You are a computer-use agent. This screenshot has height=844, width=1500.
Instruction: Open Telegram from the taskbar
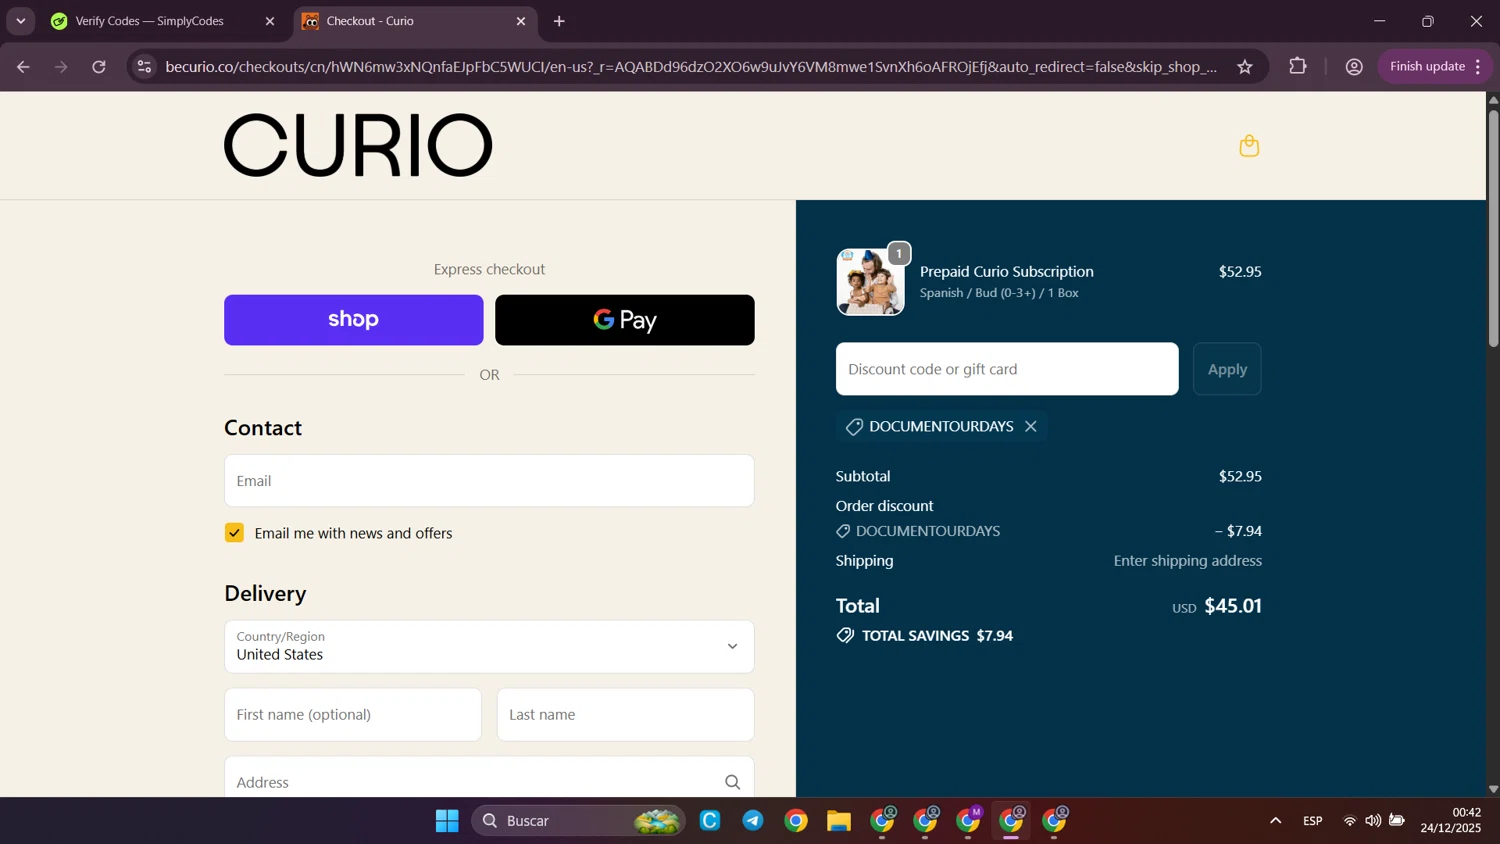click(753, 821)
